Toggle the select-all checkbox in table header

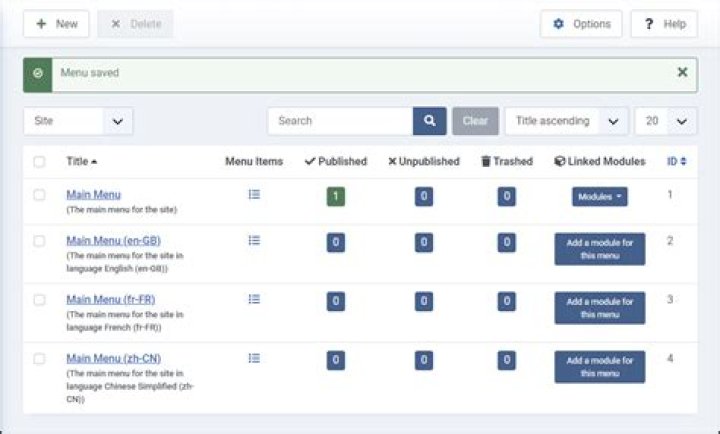click(x=39, y=162)
